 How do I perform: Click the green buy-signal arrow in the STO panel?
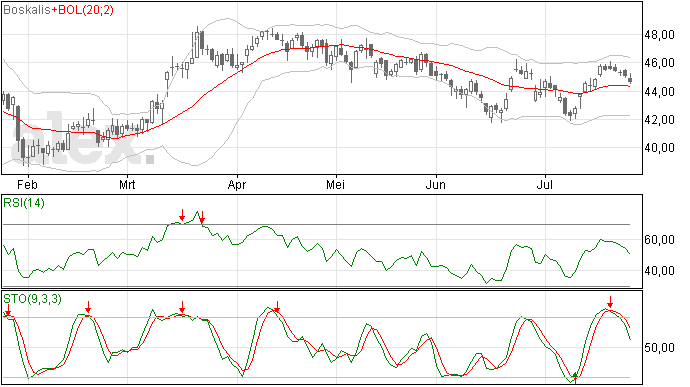click(575, 377)
